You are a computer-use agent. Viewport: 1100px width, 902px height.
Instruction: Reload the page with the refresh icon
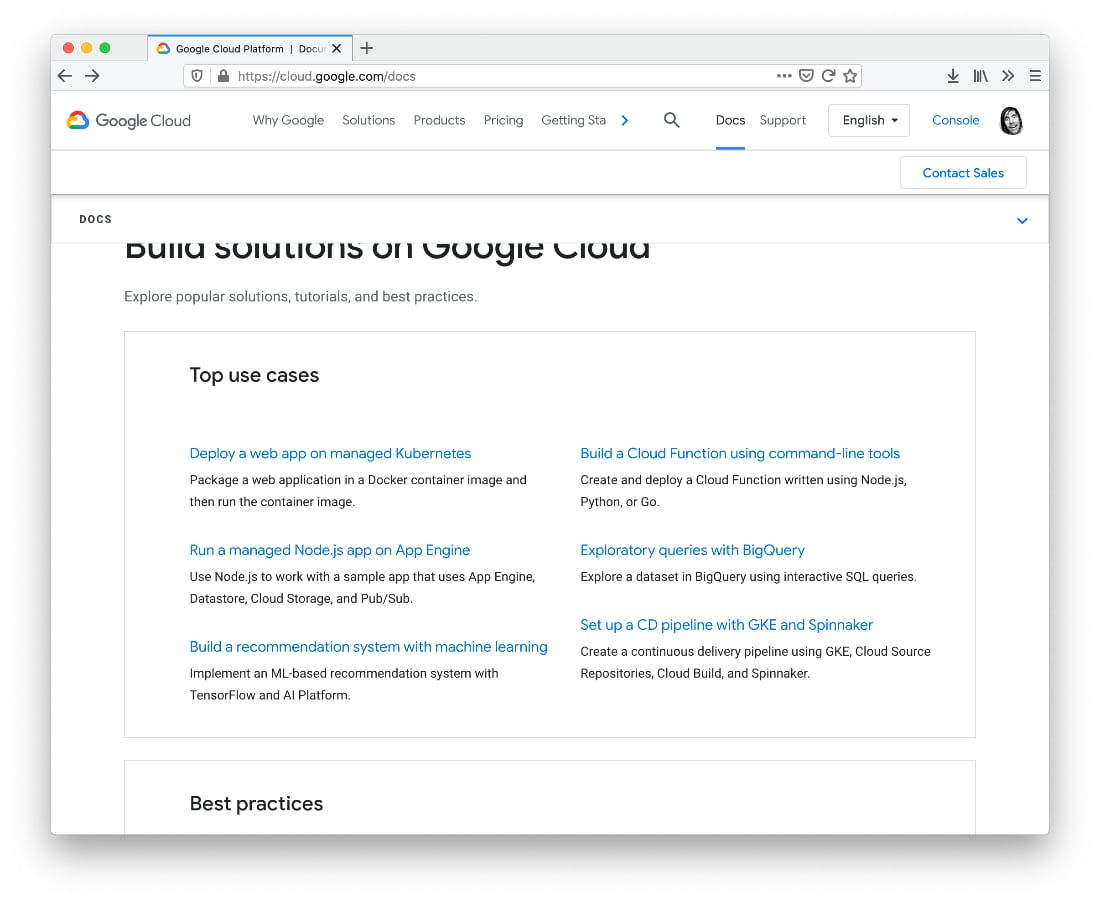pyautogui.click(x=829, y=76)
